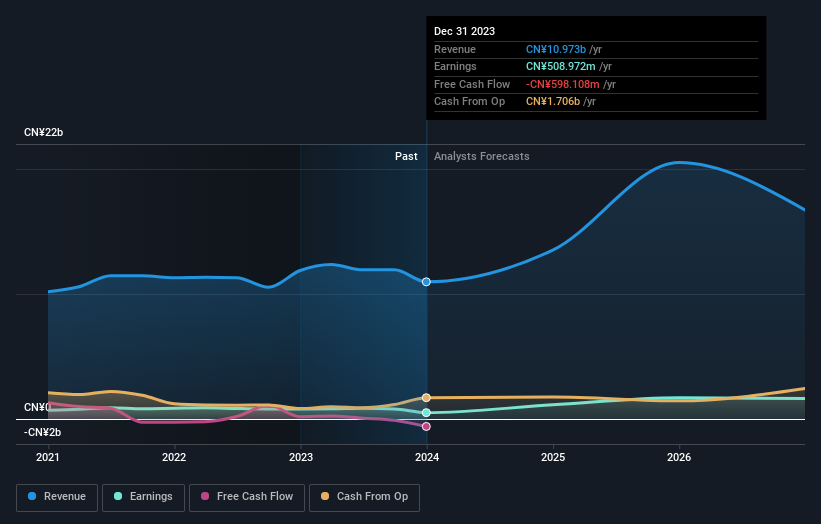Click the Free Cash Flow label in tooltip
The height and width of the screenshot is (524, 821).
click(x=472, y=84)
